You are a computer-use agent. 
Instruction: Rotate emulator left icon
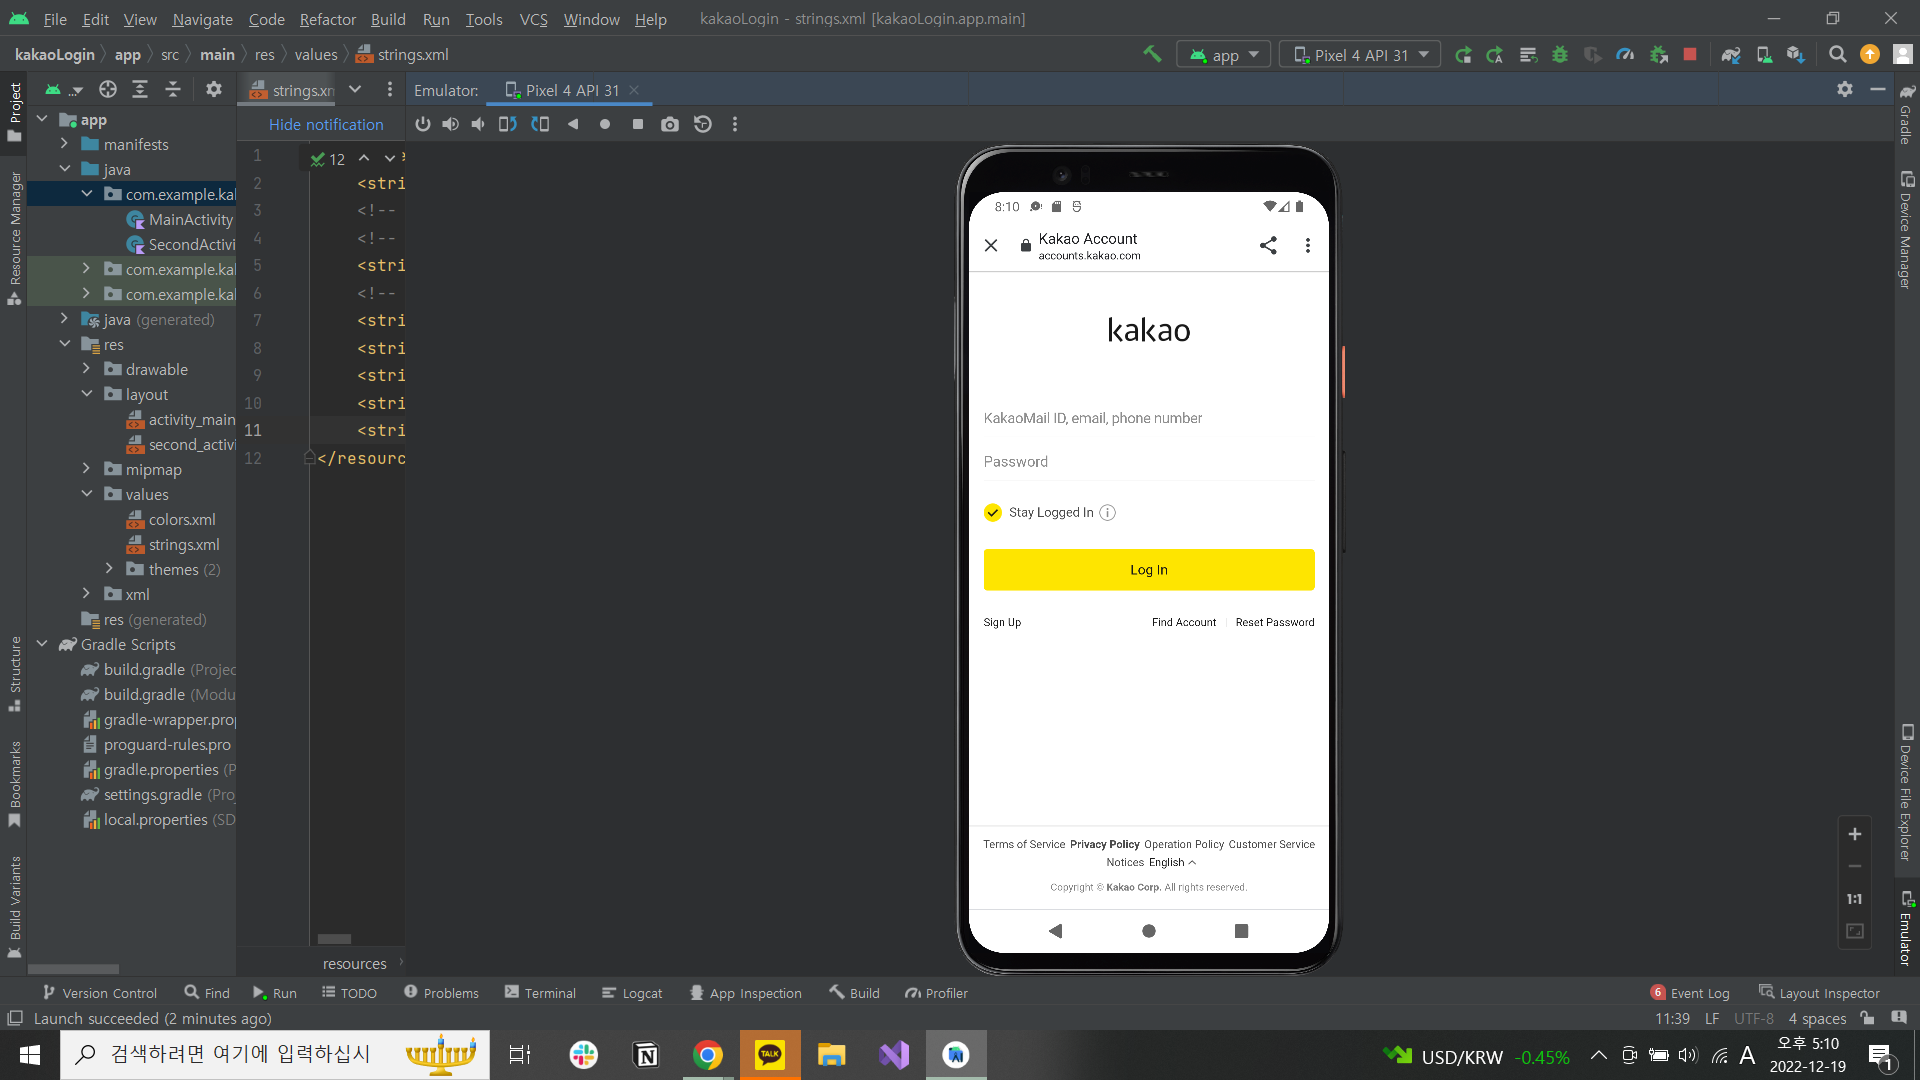(508, 124)
